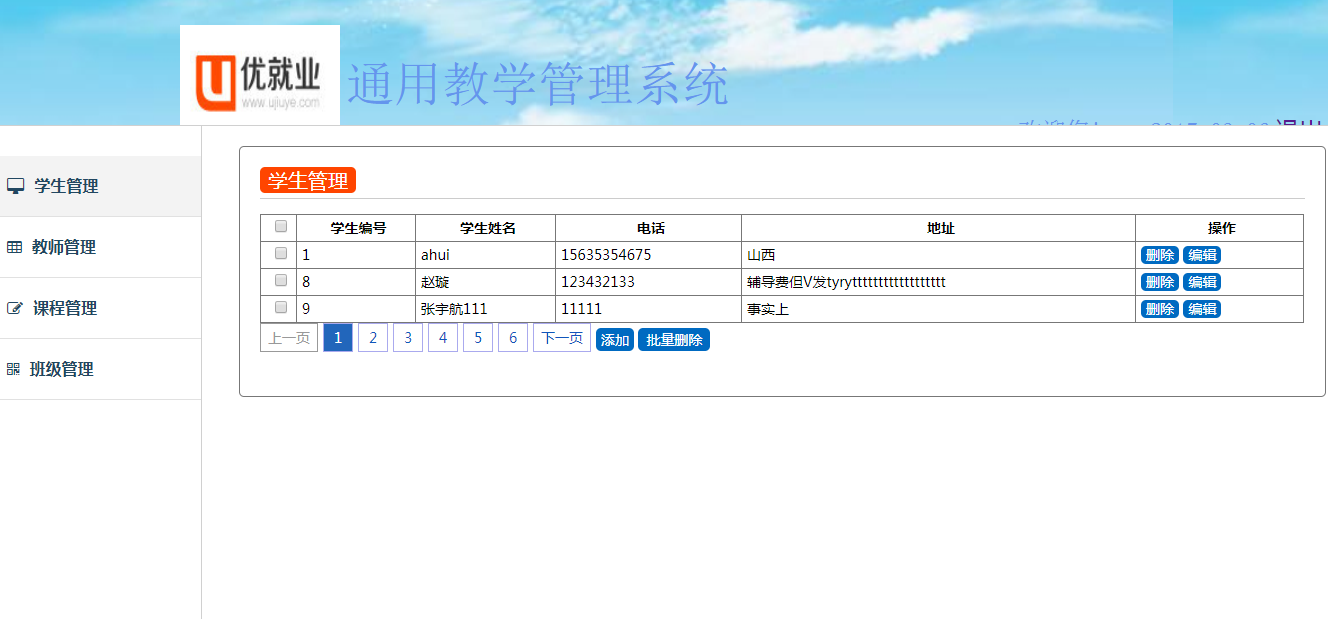Go to pagination page 3
Screen dimensions: 1328x619
click(x=408, y=338)
